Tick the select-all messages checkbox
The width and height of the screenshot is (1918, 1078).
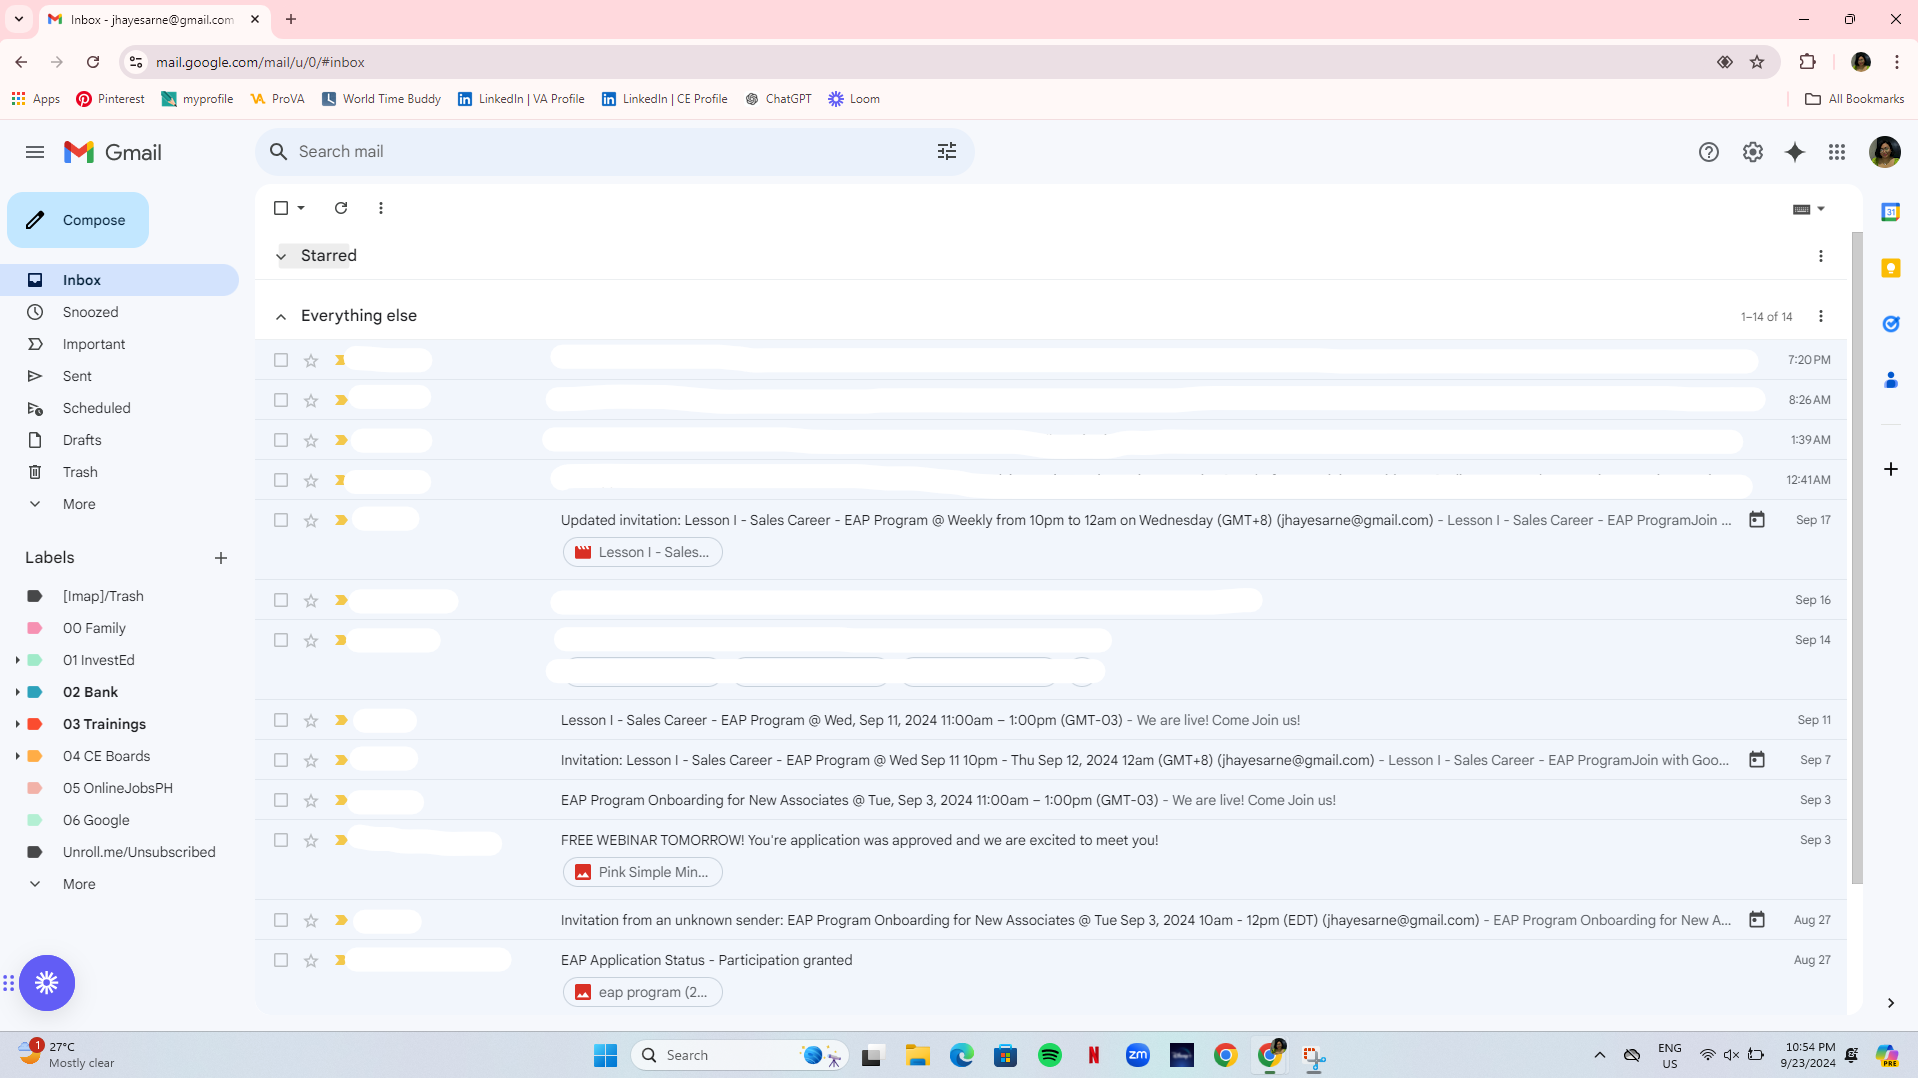[x=281, y=208]
